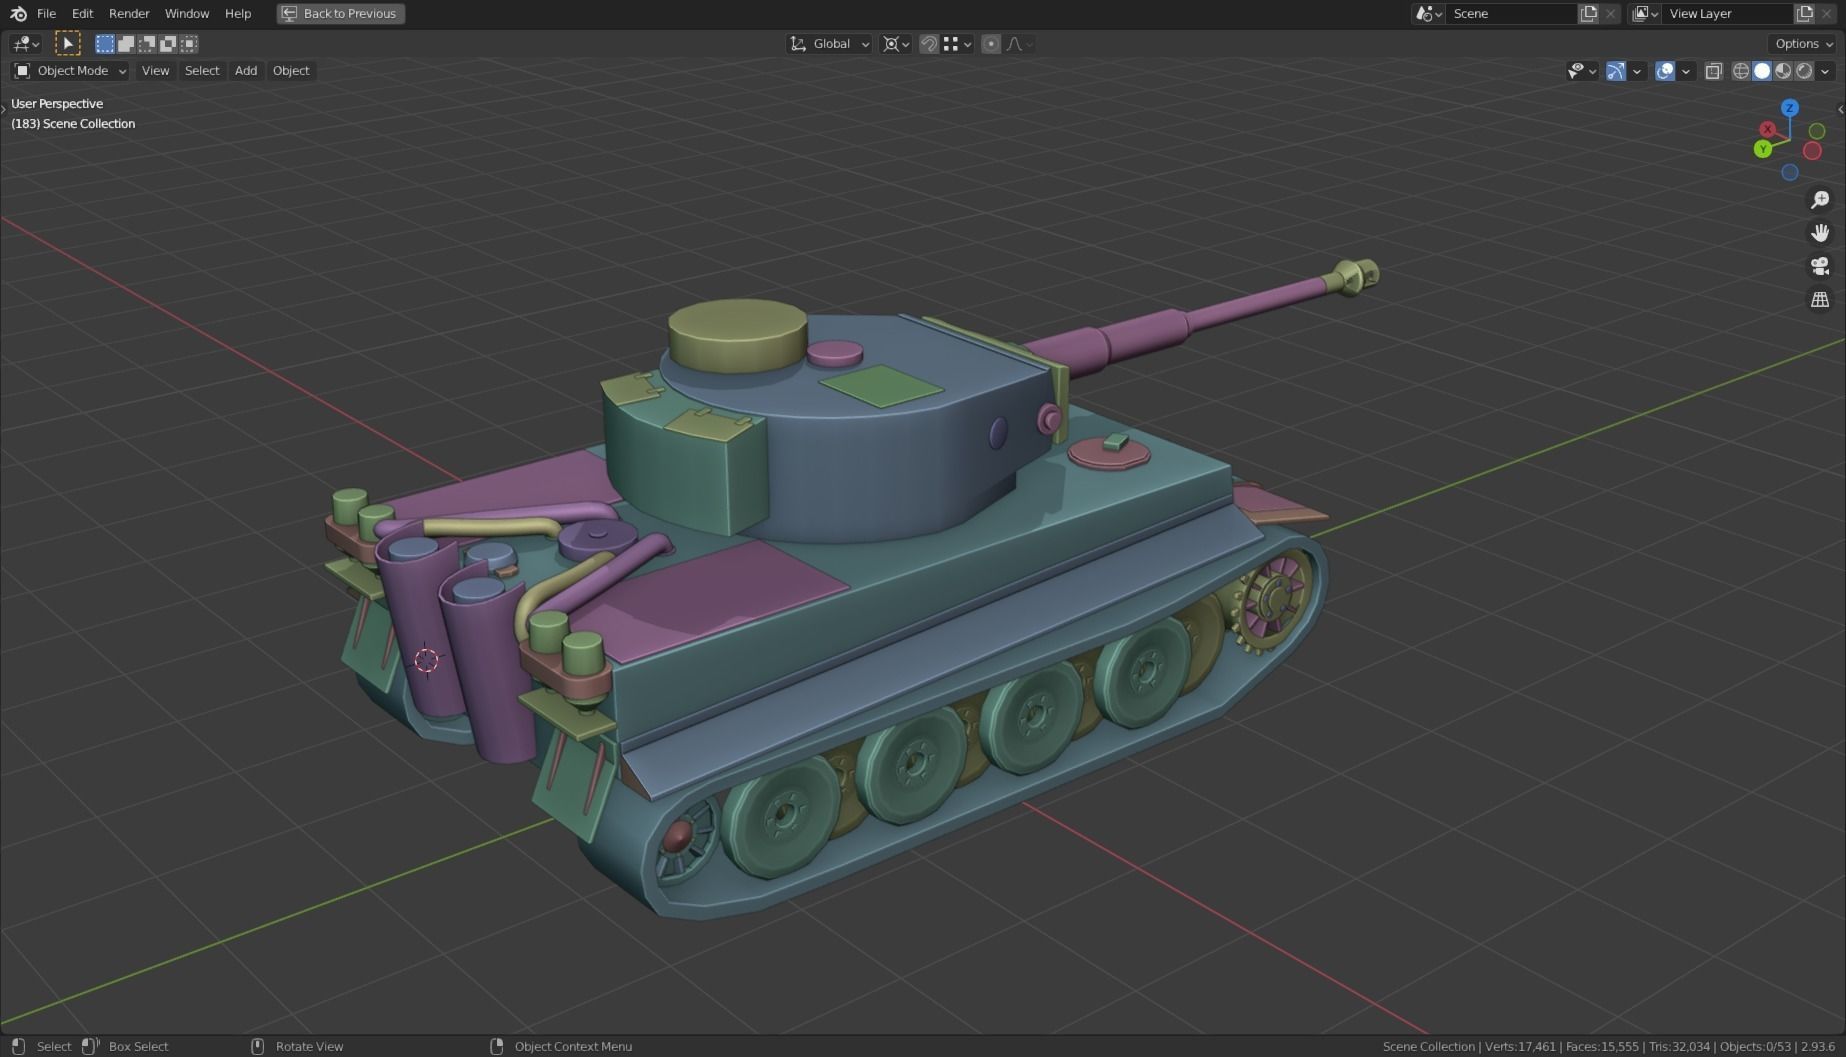Click the zoom view magnifier icon
Image resolution: width=1846 pixels, height=1057 pixels.
click(x=1820, y=200)
